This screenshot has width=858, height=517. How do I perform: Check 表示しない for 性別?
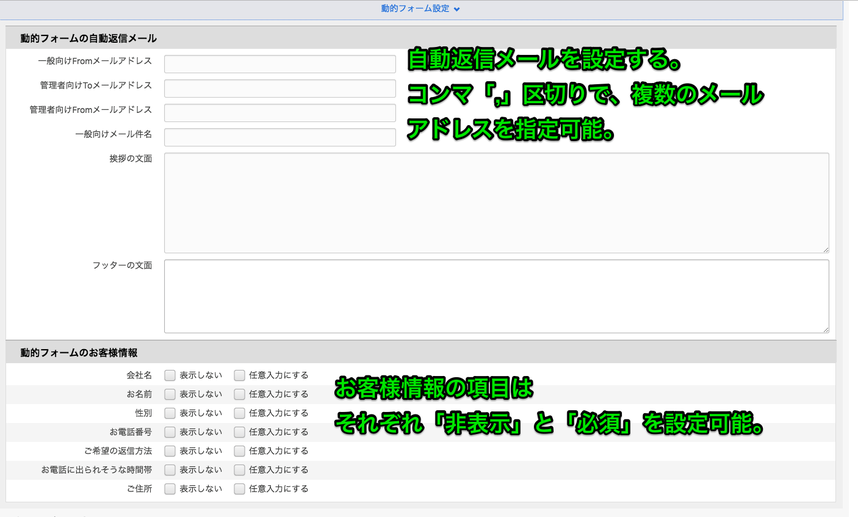(x=170, y=413)
